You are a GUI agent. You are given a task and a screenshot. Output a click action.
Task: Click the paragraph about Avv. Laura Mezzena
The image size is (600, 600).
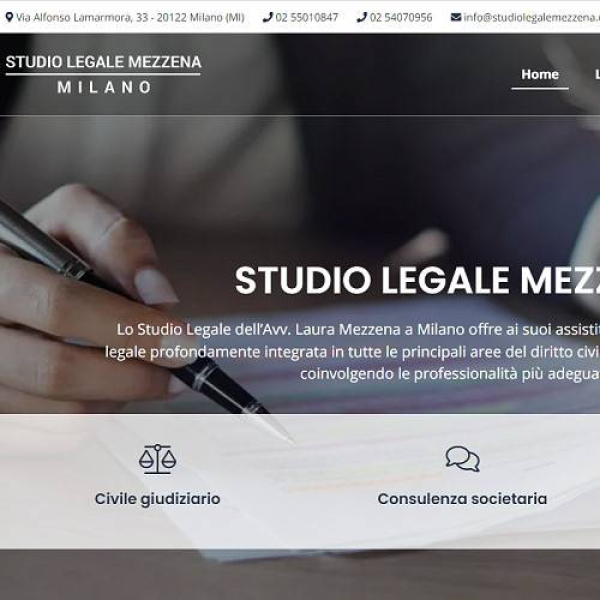[x=352, y=352]
